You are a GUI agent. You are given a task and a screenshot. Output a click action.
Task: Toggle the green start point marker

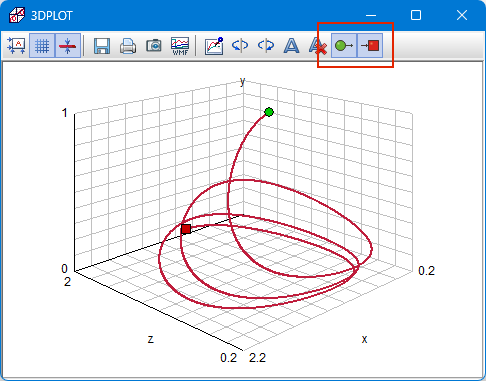pos(344,45)
